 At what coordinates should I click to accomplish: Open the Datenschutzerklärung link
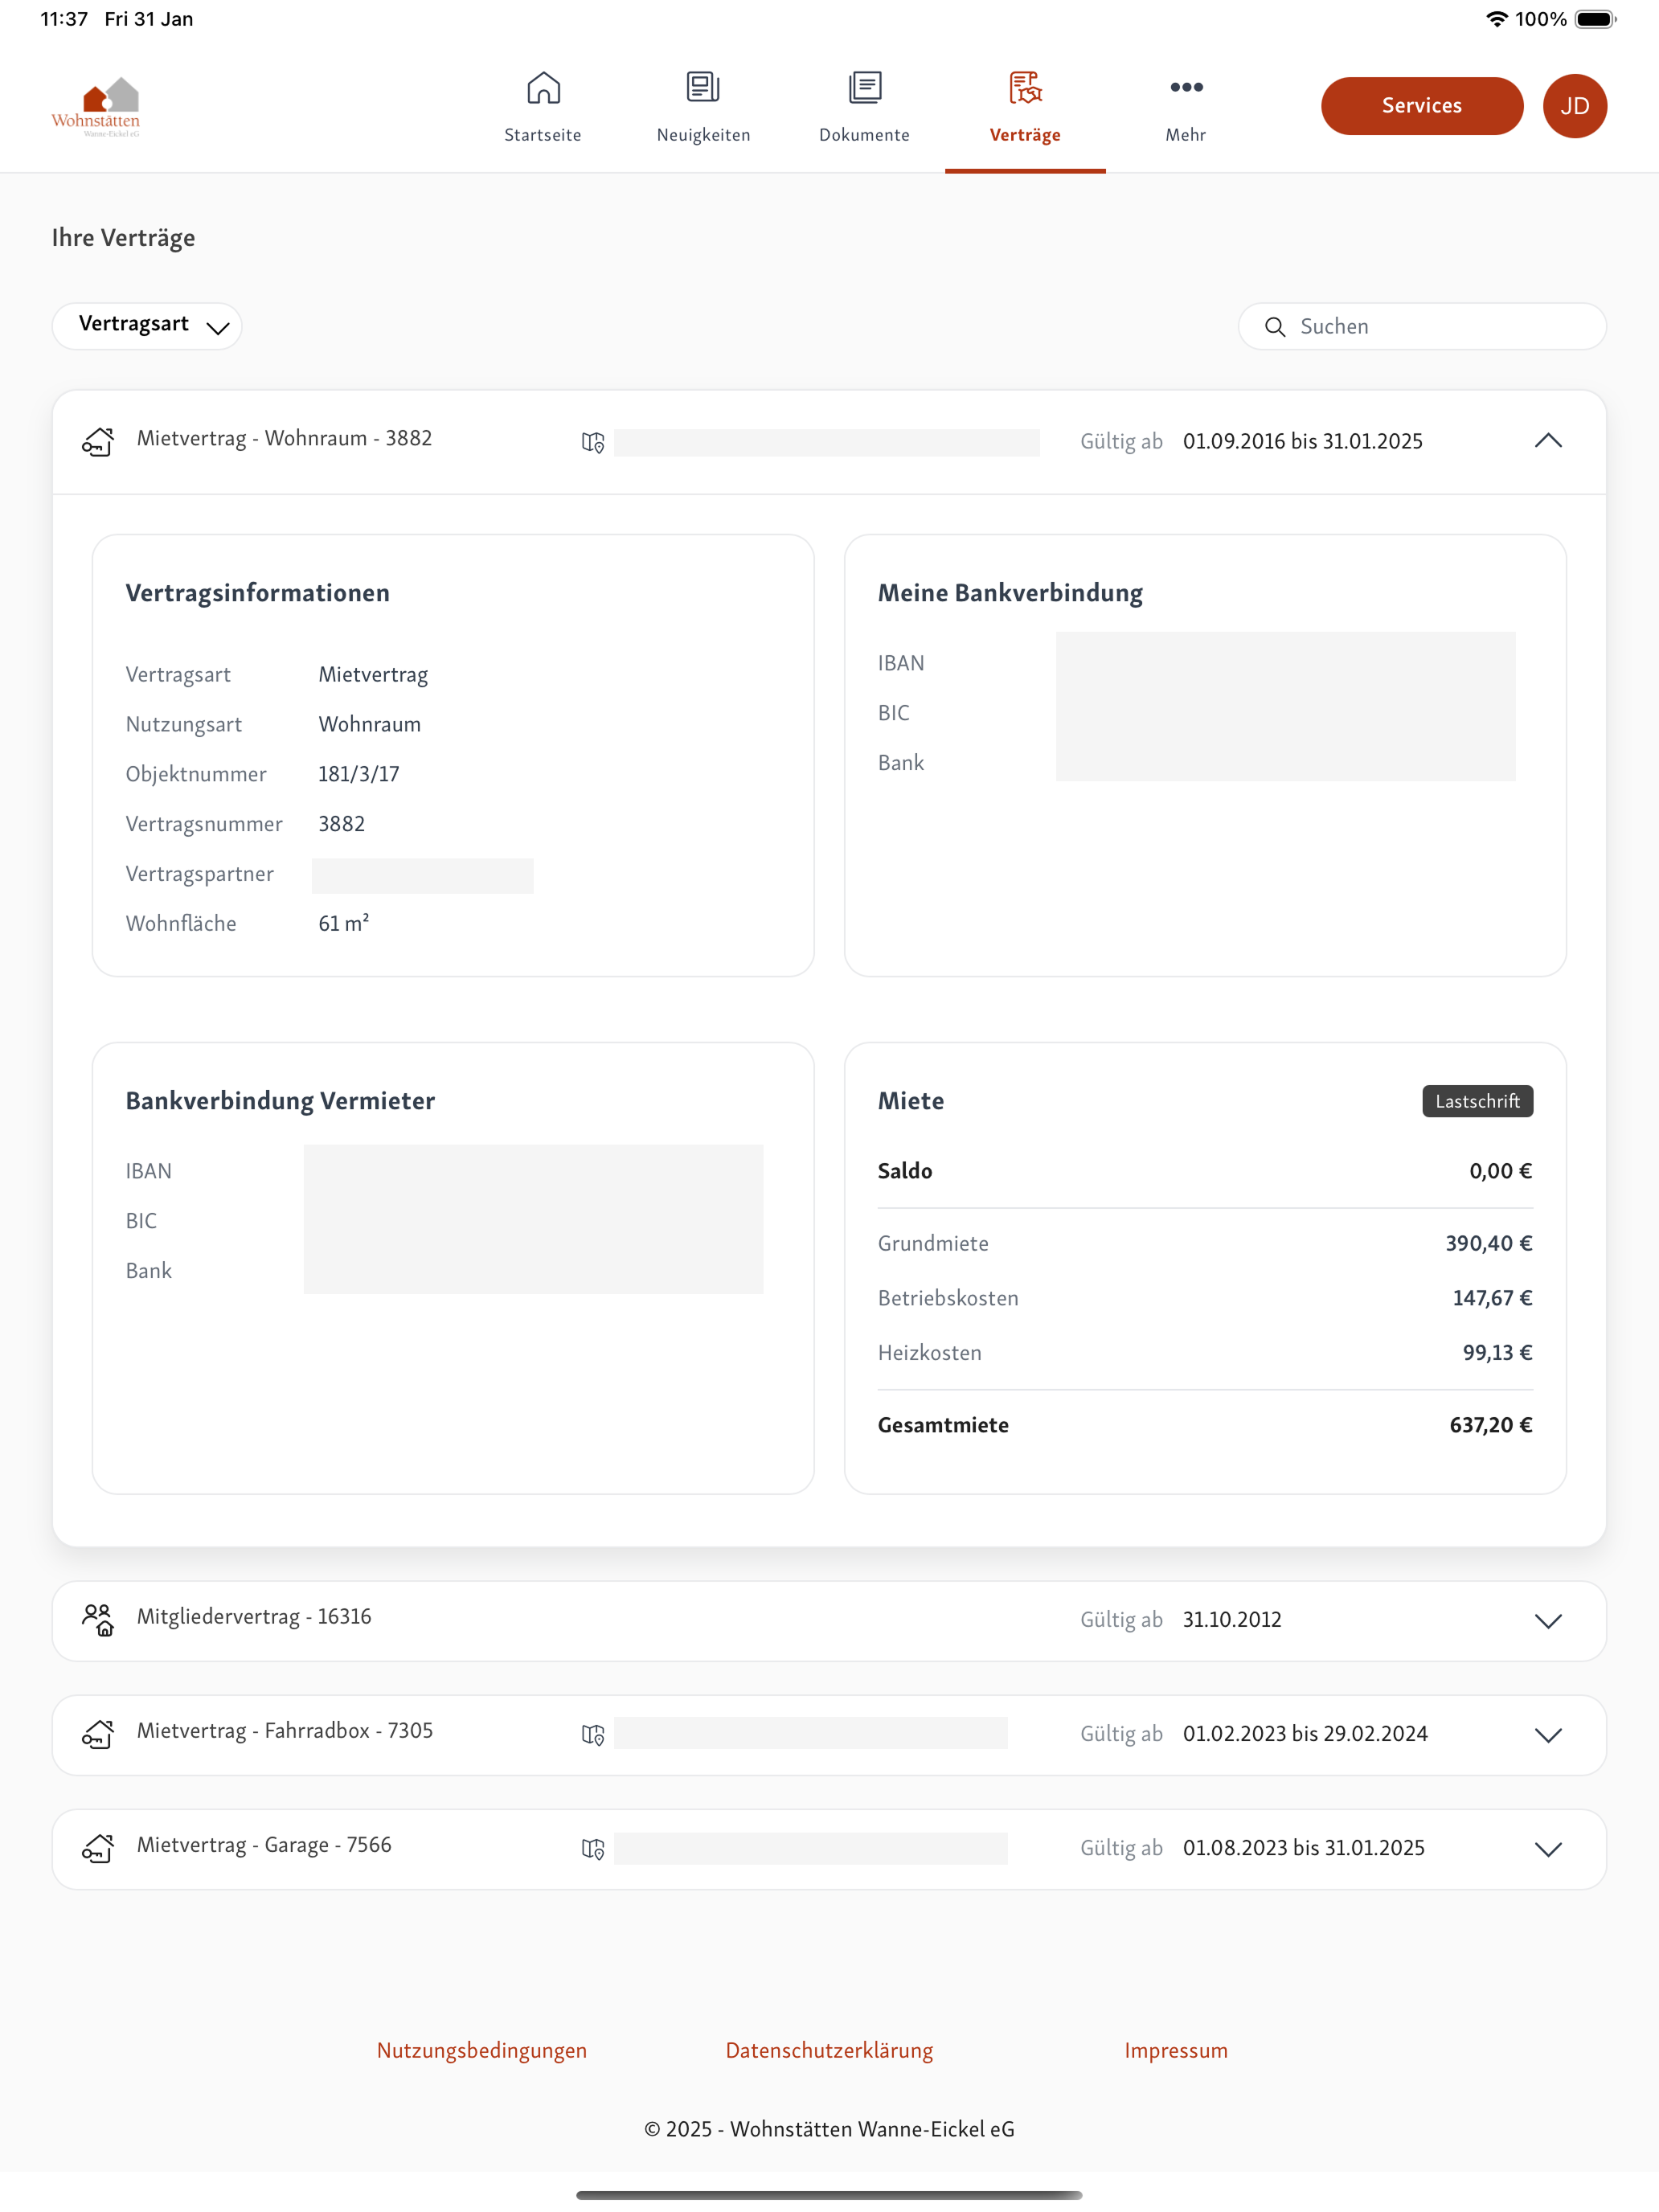pos(829,2050)
